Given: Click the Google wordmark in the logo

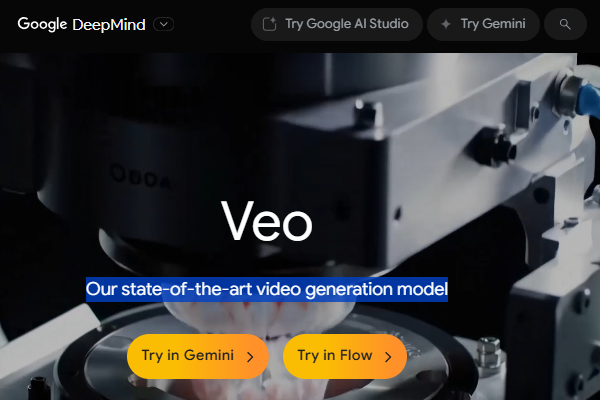Looking at the screenshot, I should point(42,24).
